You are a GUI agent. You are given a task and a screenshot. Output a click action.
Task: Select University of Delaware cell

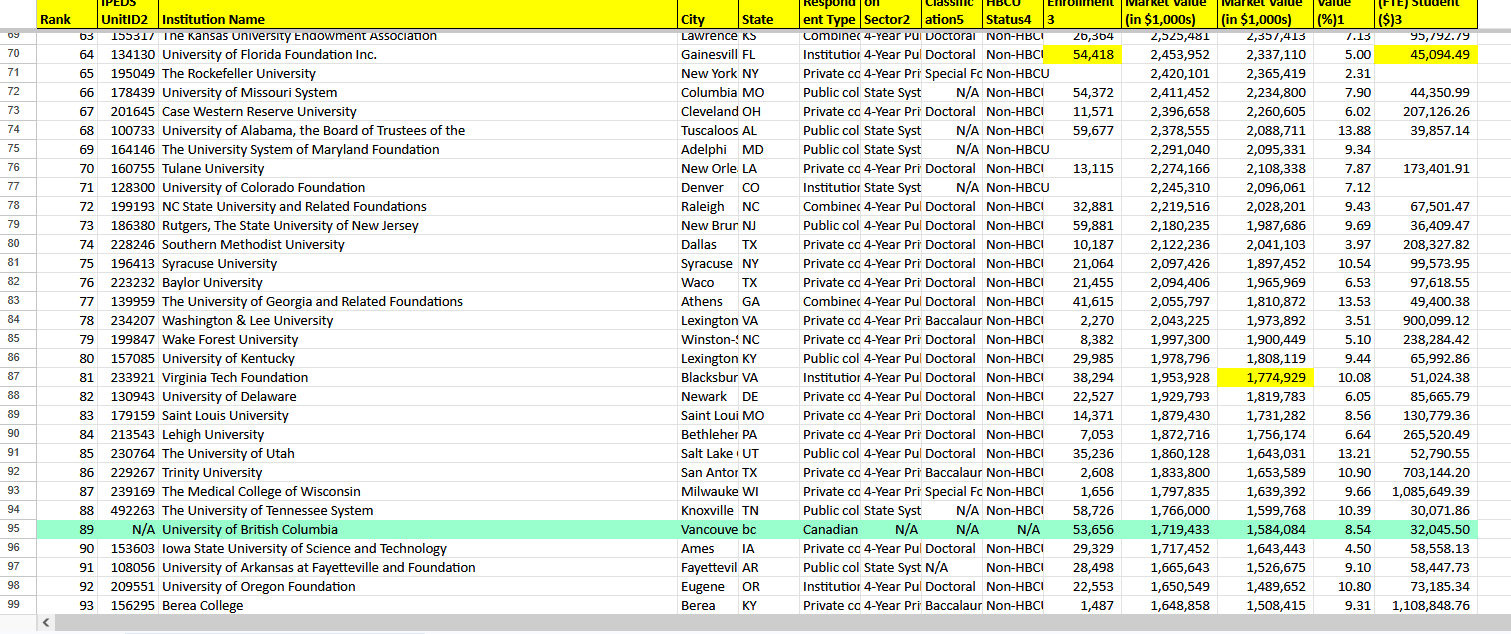point(417,396)
